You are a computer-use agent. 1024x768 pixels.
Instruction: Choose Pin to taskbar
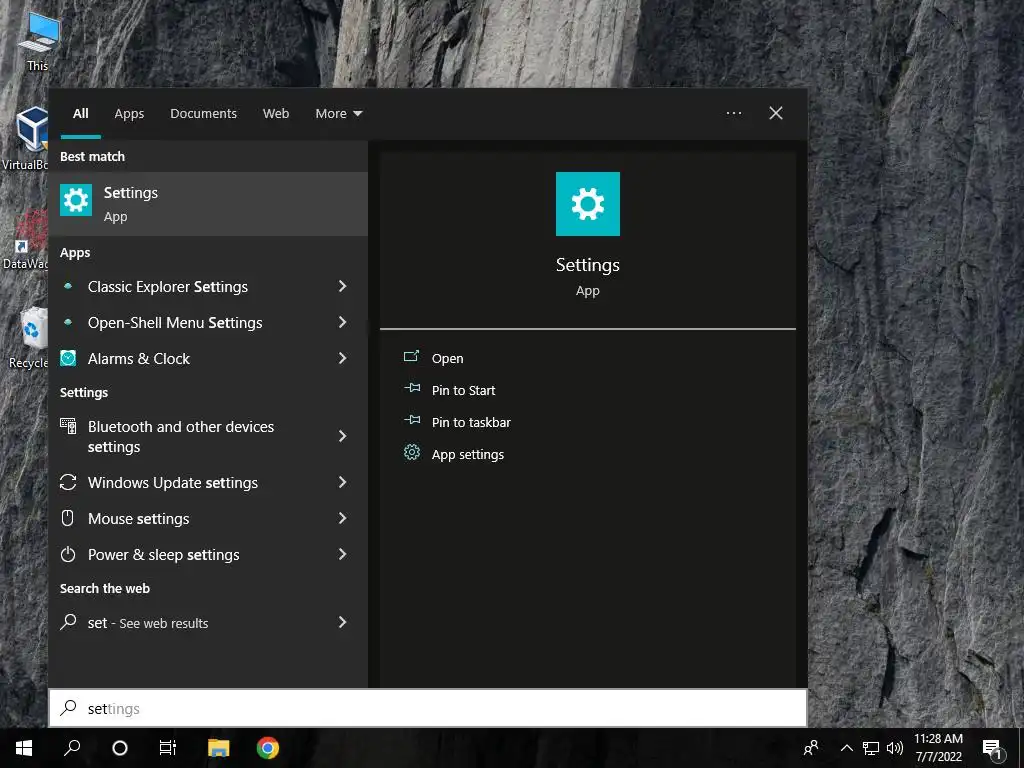(x=471, y=422)
